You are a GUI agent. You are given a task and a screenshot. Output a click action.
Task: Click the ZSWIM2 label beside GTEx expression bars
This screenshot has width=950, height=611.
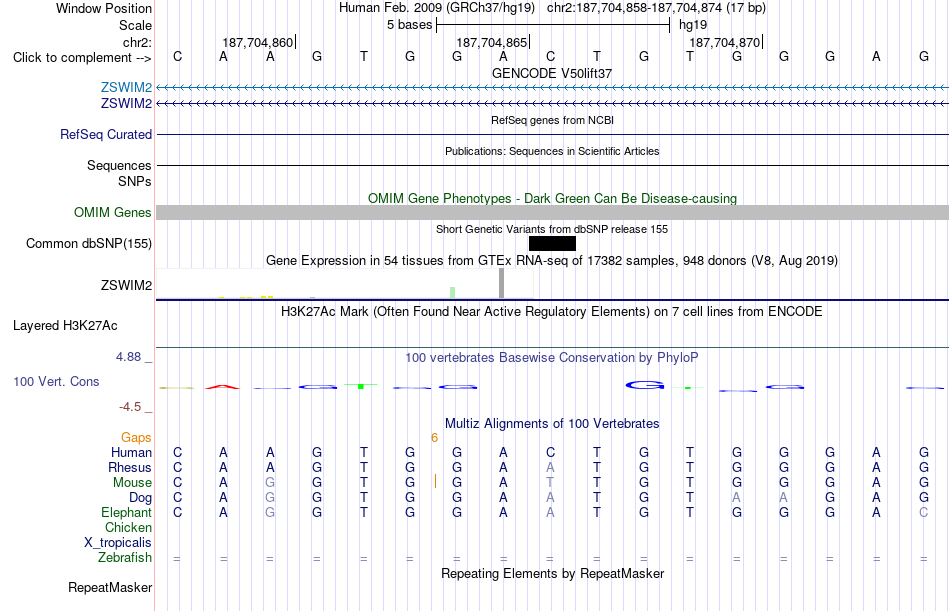pos(126,285)
